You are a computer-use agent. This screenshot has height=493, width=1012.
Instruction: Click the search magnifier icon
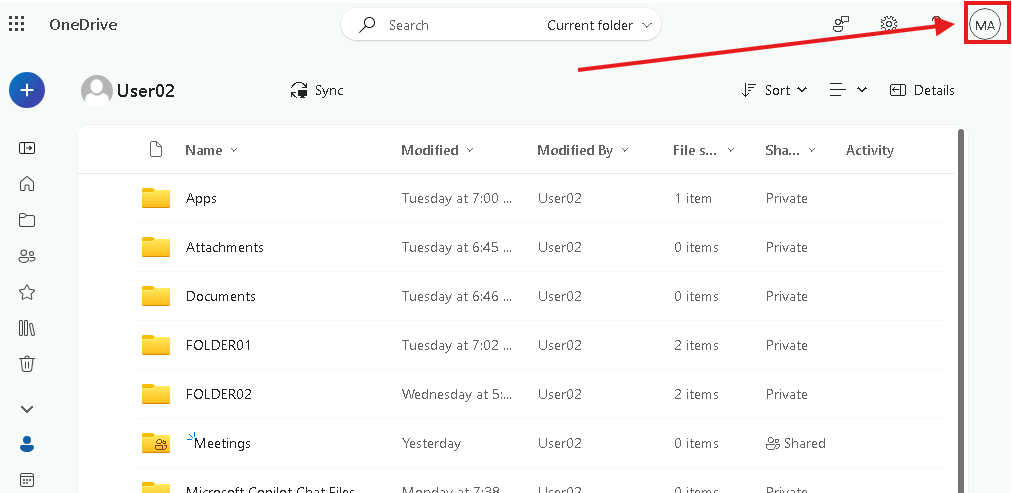coord(367,25)
